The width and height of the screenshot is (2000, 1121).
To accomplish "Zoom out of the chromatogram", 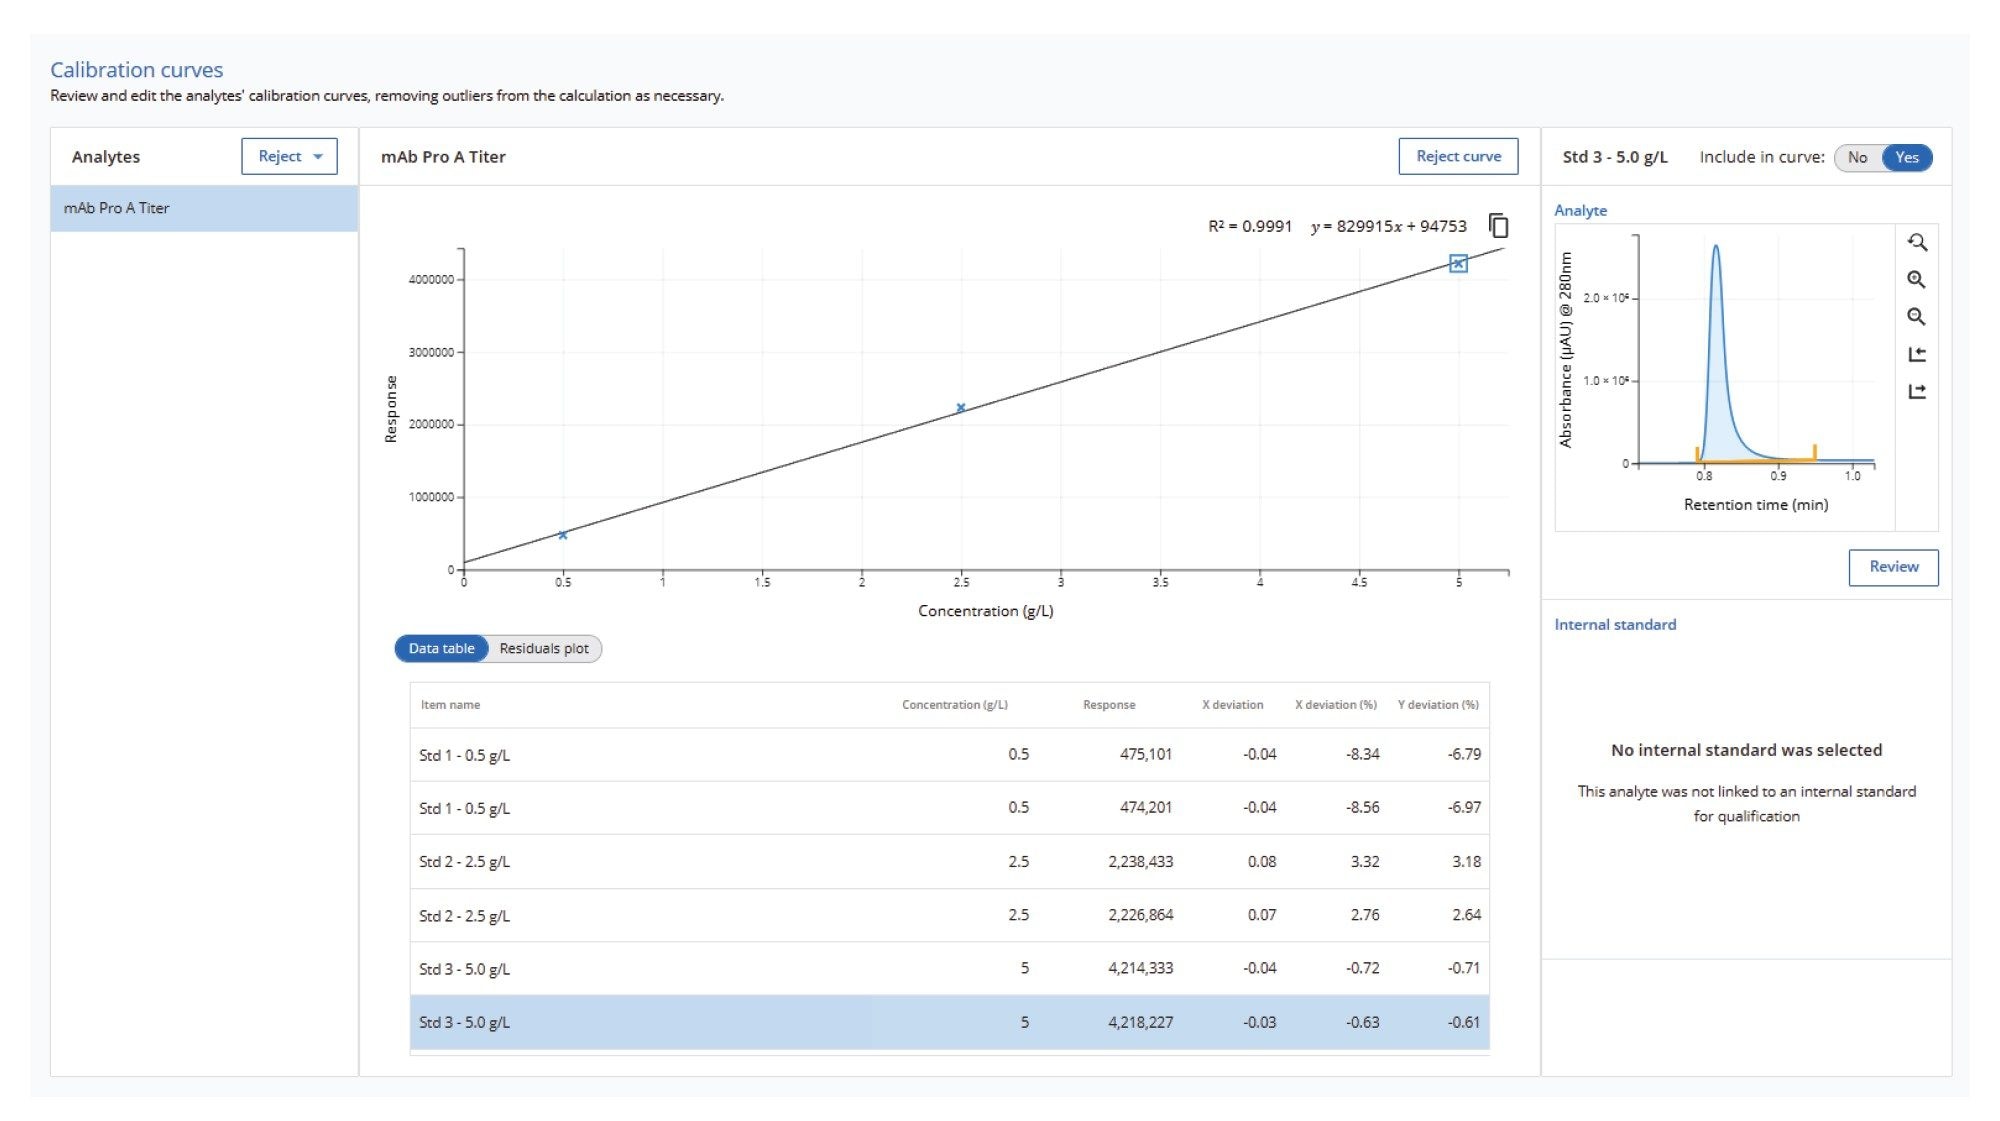I will (1916, 317).
